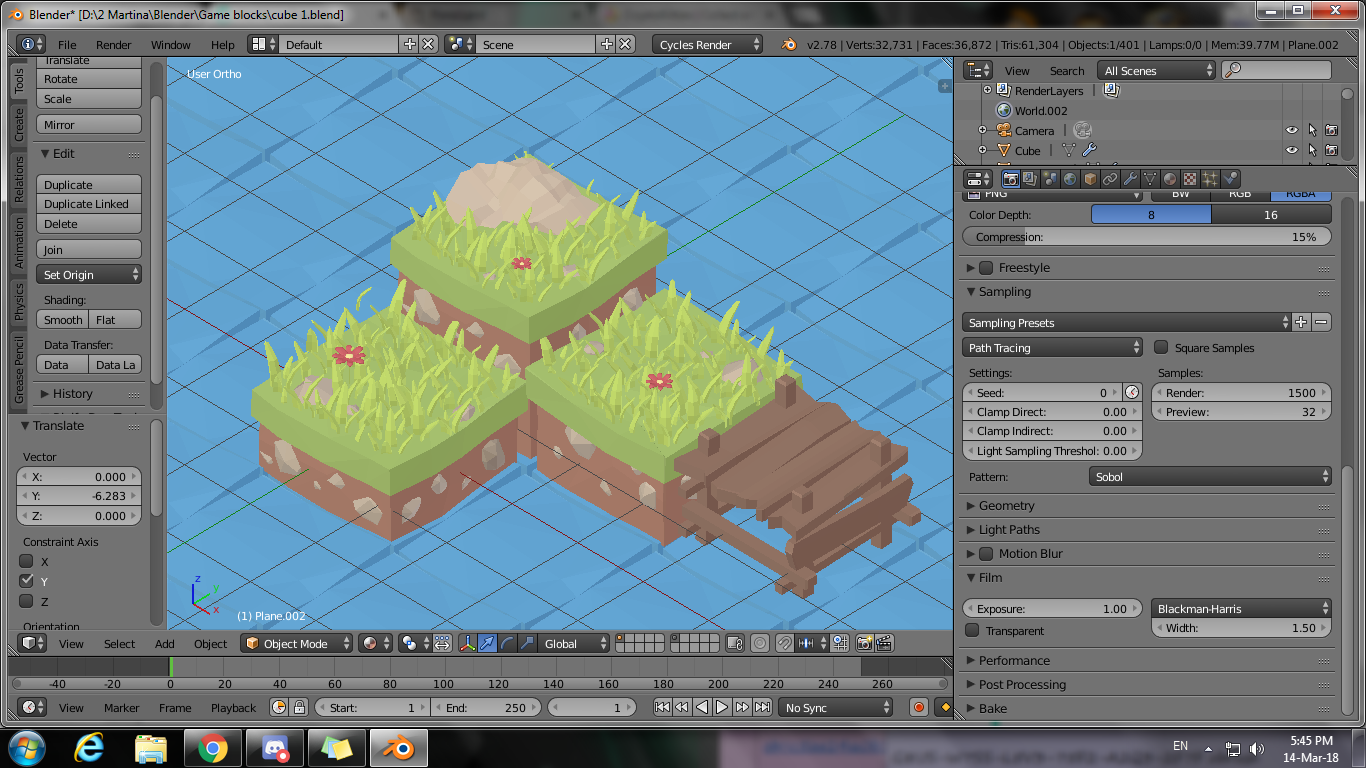Viewport: 1366px width, 768px height.
Task: Open the Material properties tab
Action: click(x=1170, y=179)
